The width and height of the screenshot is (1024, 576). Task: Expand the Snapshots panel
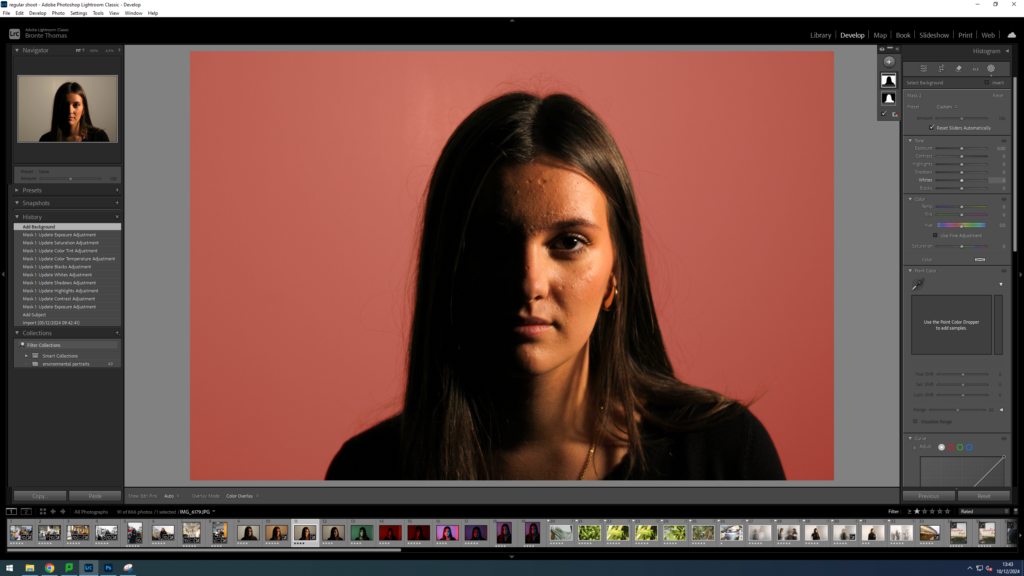(x=17, y=203)
